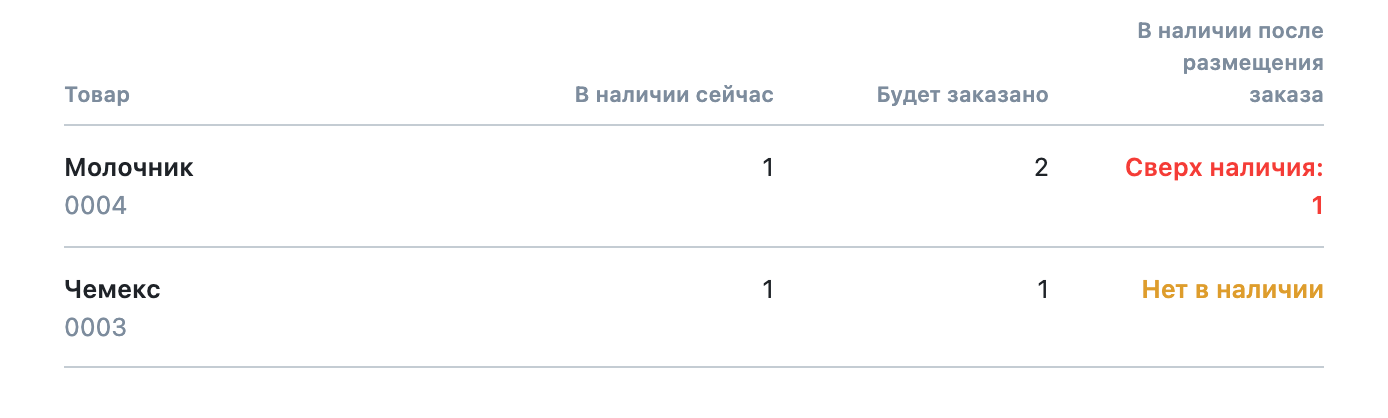This screenshot has height=418, width=1388.
Task: Click the Будет заказано column header
Action: [963, 95]
